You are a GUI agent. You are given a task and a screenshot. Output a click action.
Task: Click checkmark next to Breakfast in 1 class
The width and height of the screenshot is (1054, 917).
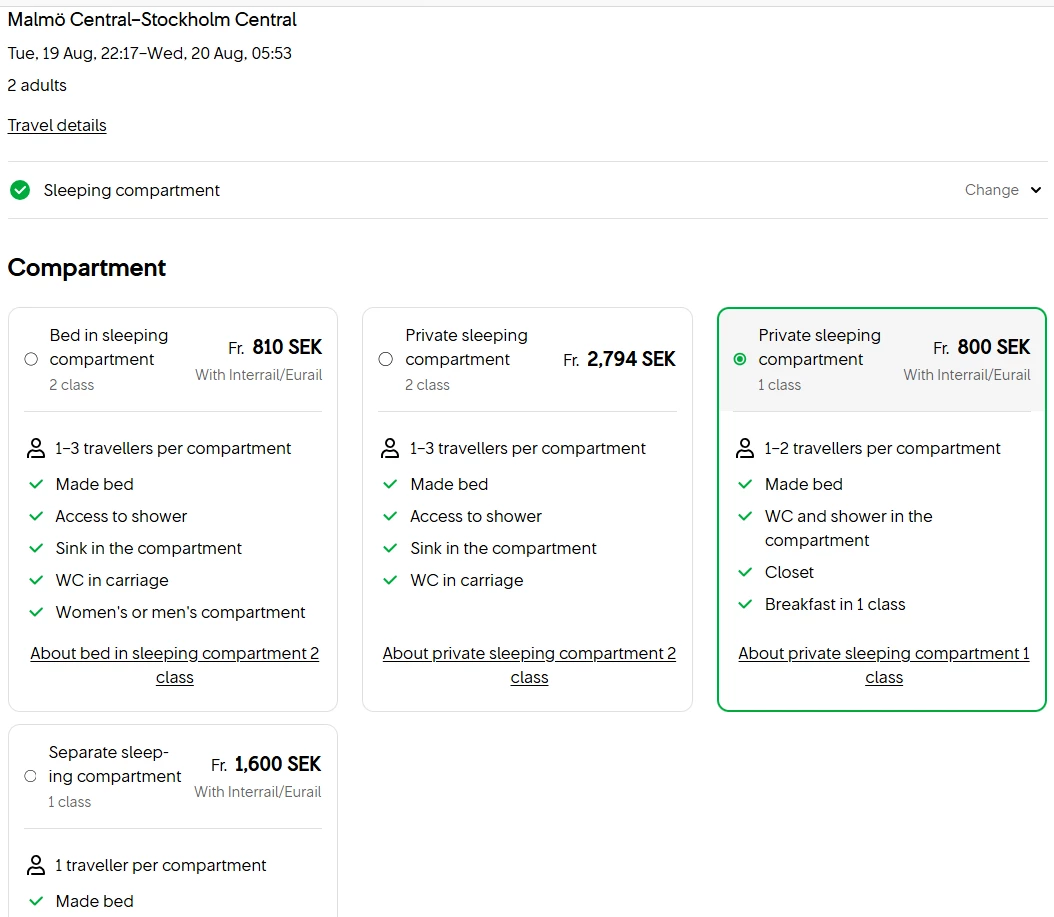pos(745,604)
